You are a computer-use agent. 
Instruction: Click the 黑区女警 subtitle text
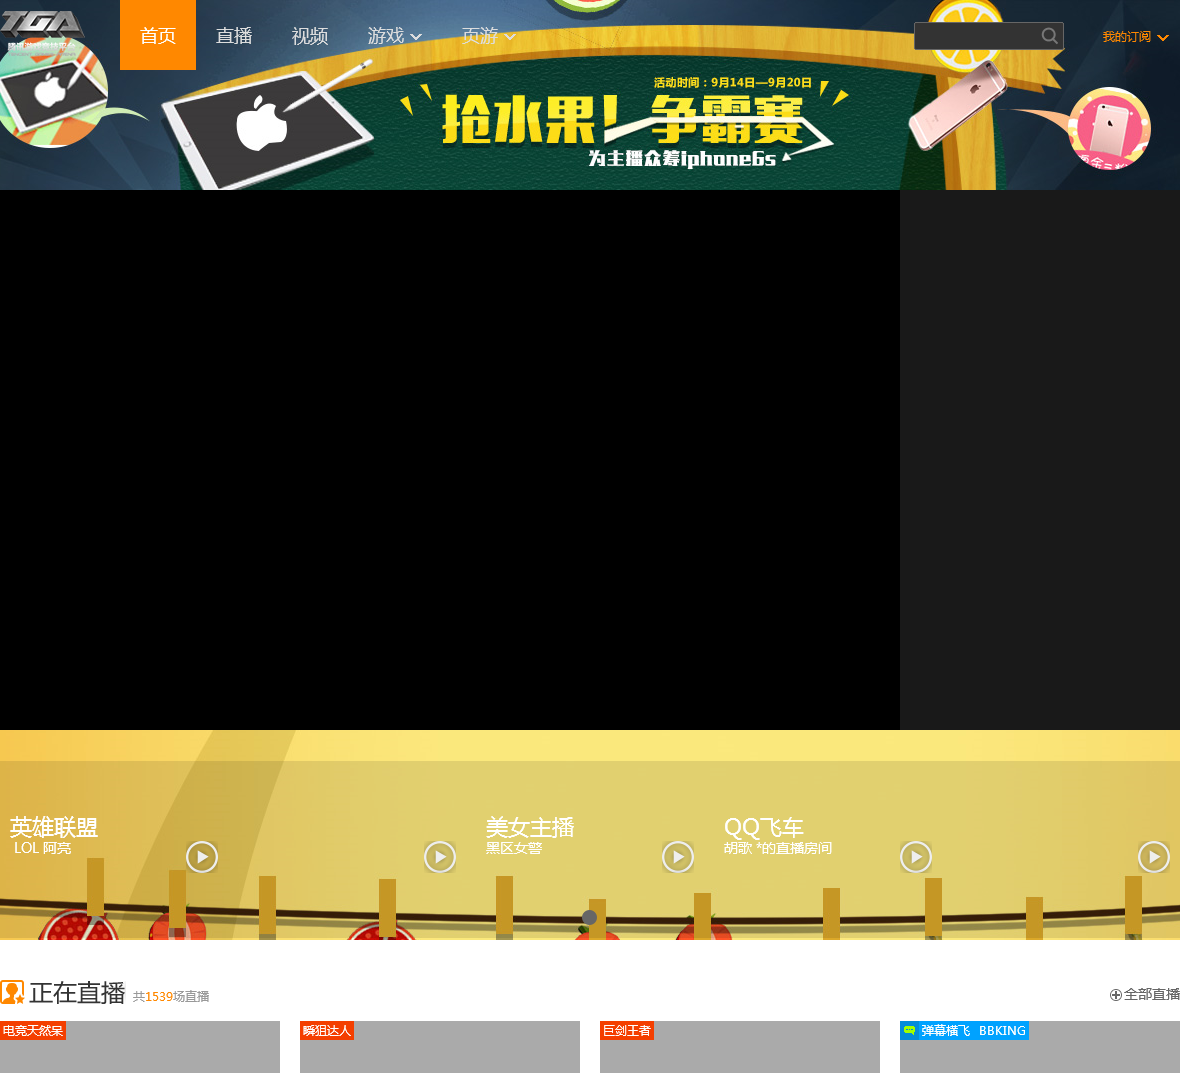point(513,848)
